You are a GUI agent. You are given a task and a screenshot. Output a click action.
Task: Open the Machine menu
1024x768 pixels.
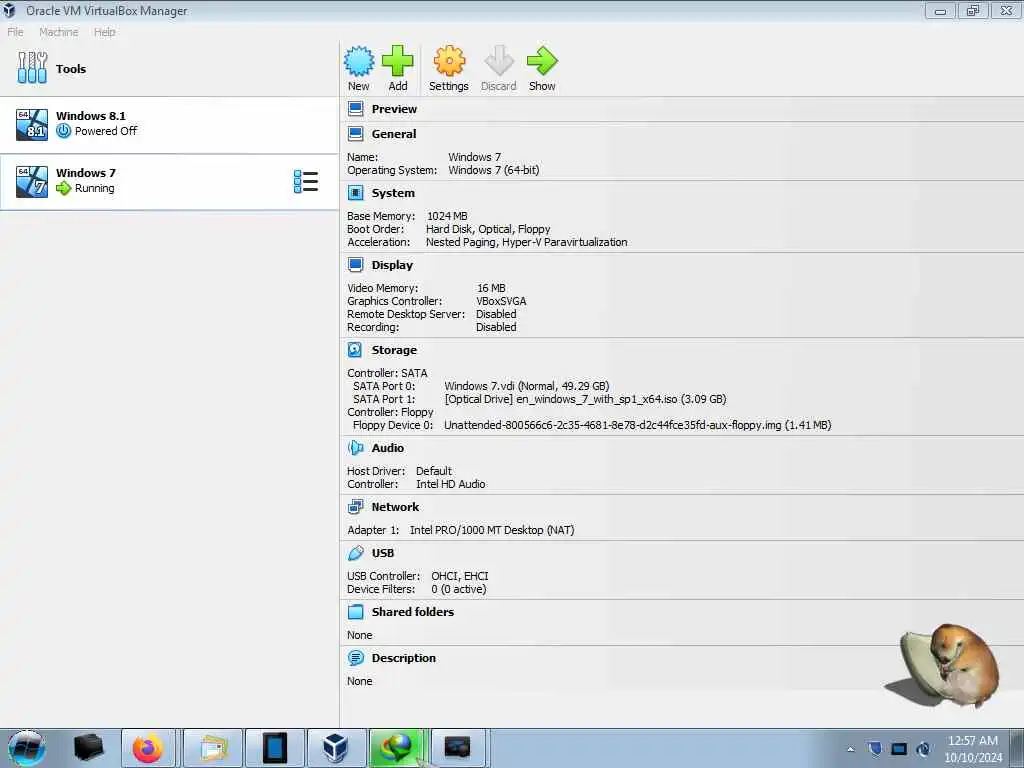pos(59,32)
